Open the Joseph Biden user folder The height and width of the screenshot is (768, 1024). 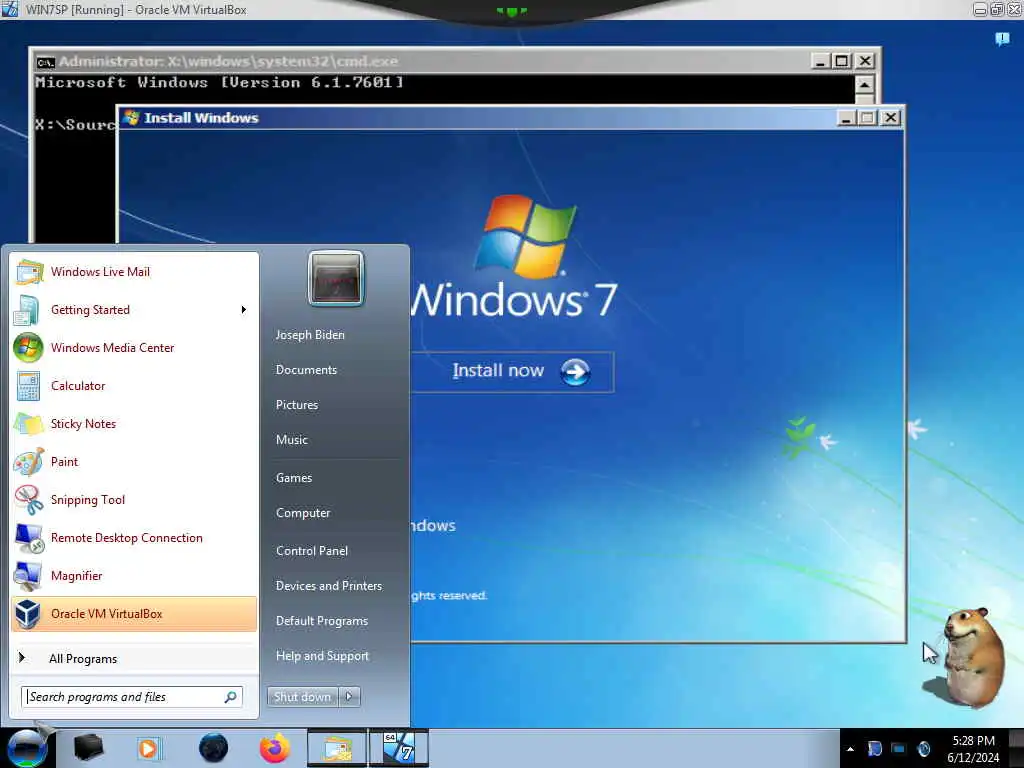(x=310, y=334)
